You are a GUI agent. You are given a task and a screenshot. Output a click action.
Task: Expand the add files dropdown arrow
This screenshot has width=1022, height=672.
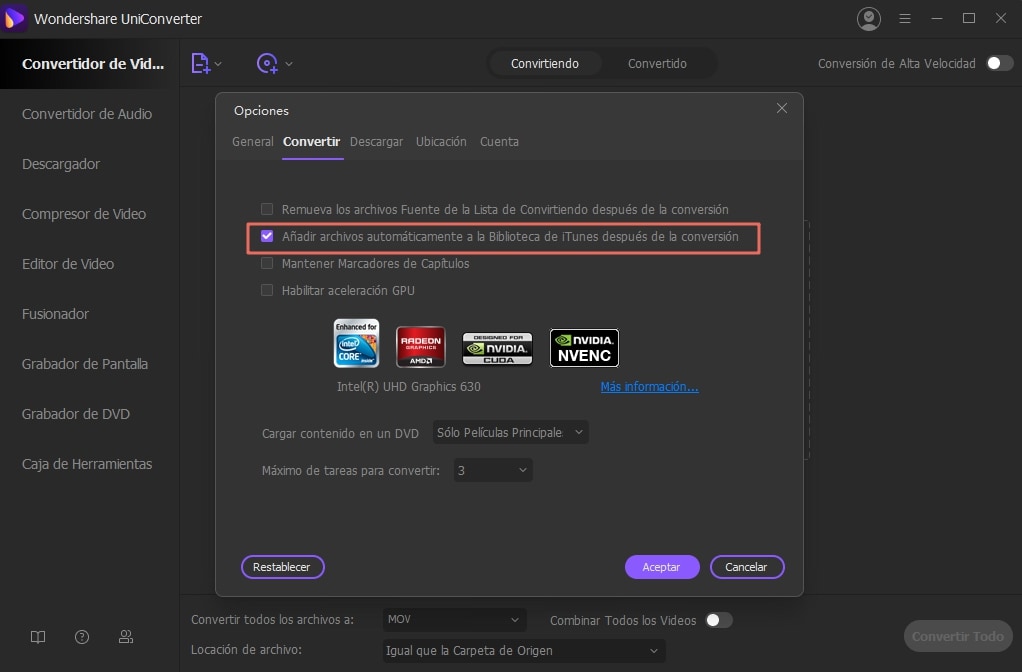tap(218, 64)
